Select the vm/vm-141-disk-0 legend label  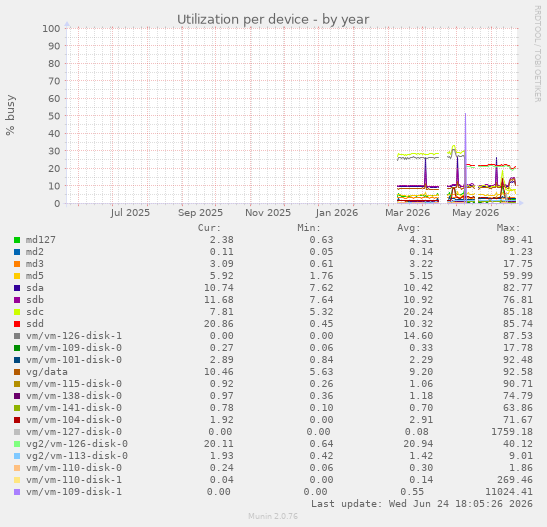(74, 408)
